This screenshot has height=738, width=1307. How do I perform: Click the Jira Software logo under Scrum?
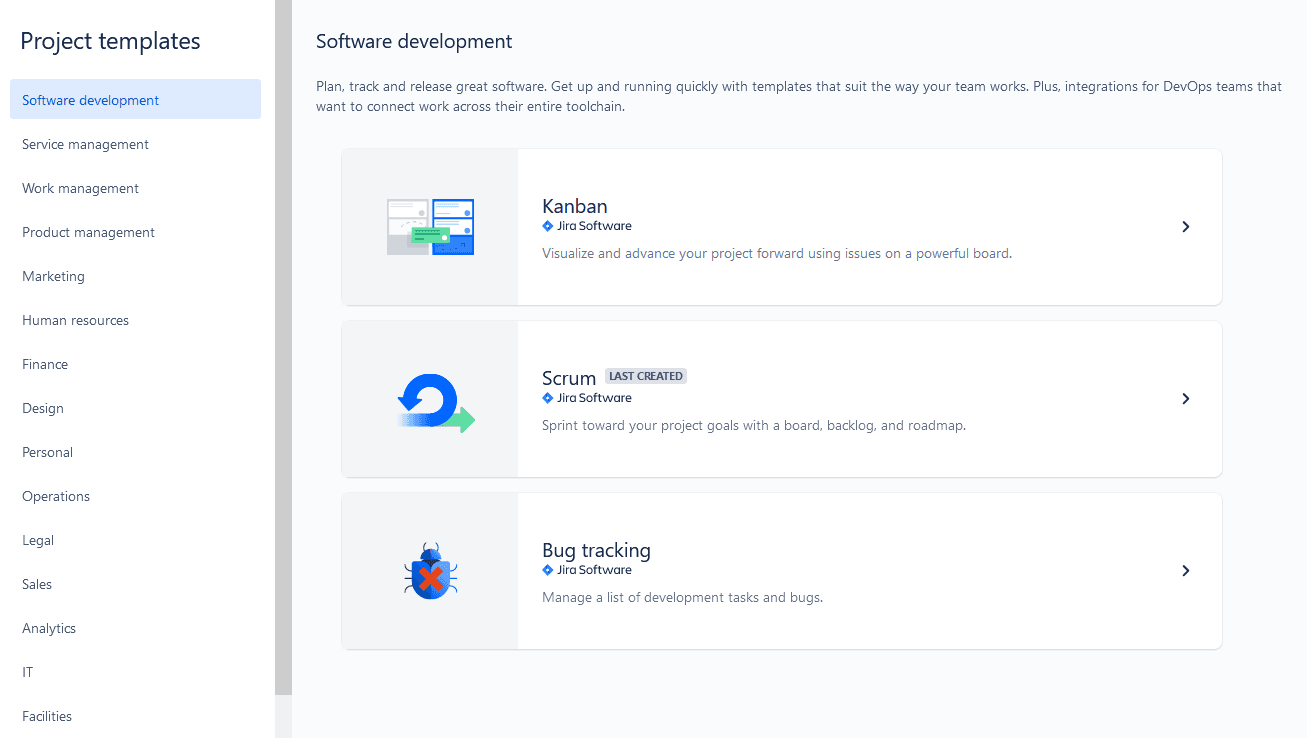[587, 398]
